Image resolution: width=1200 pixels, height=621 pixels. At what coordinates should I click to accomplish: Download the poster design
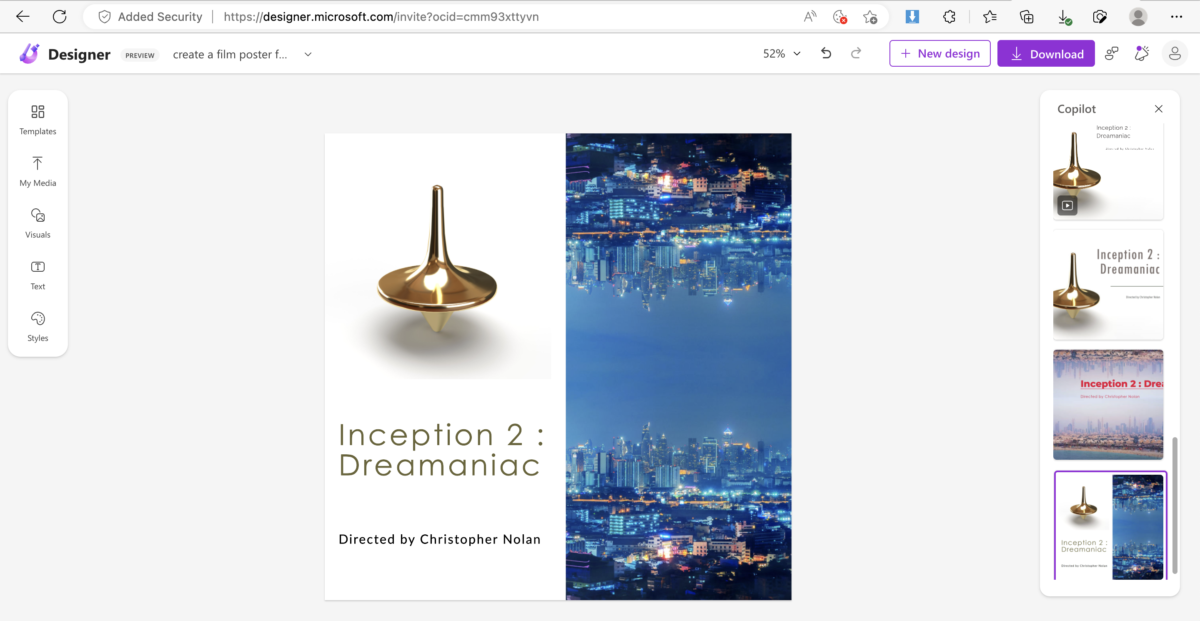click(1046, 54)
